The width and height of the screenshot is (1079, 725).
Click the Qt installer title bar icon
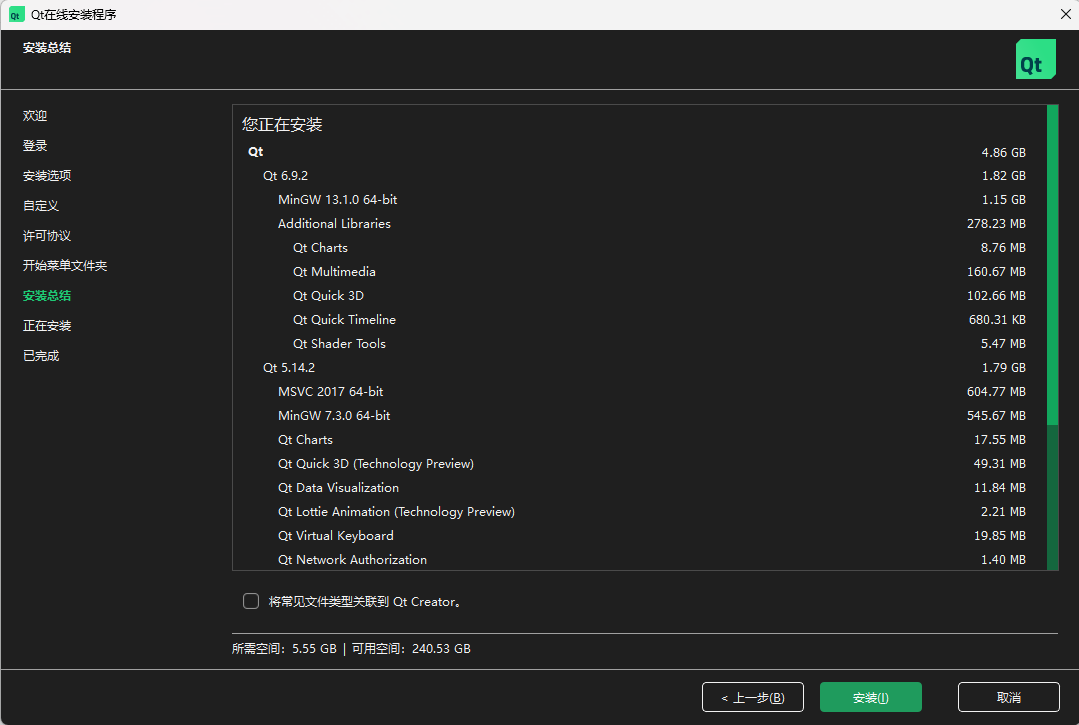pos(16,14)
